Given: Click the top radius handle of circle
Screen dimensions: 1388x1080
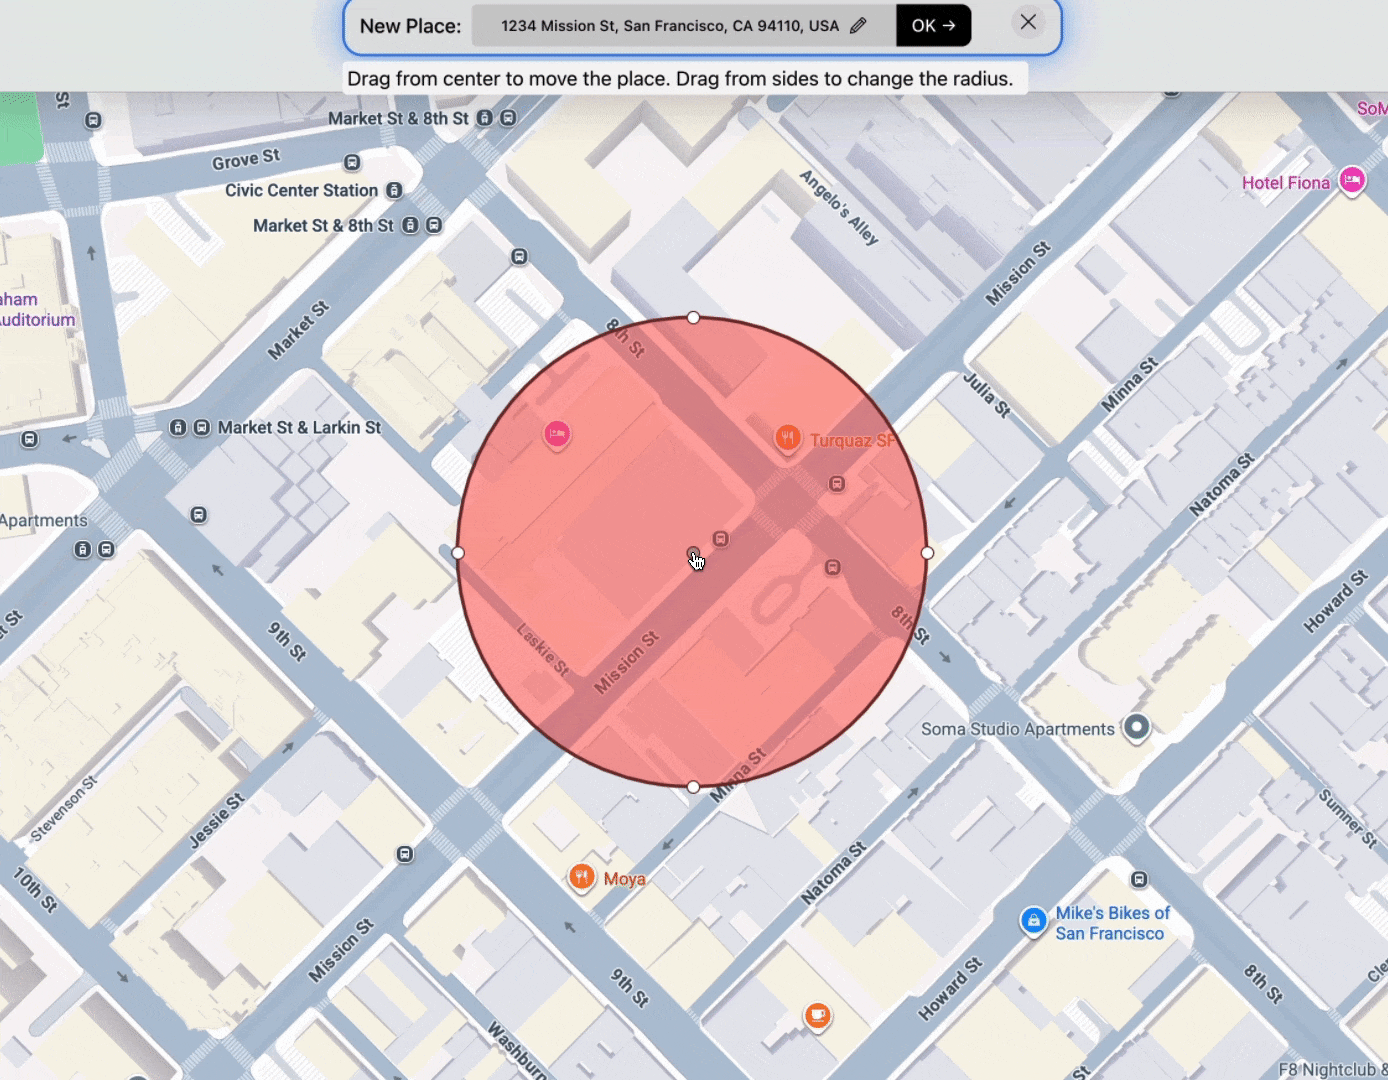Looking at the screenshot, I should (693, 318).
